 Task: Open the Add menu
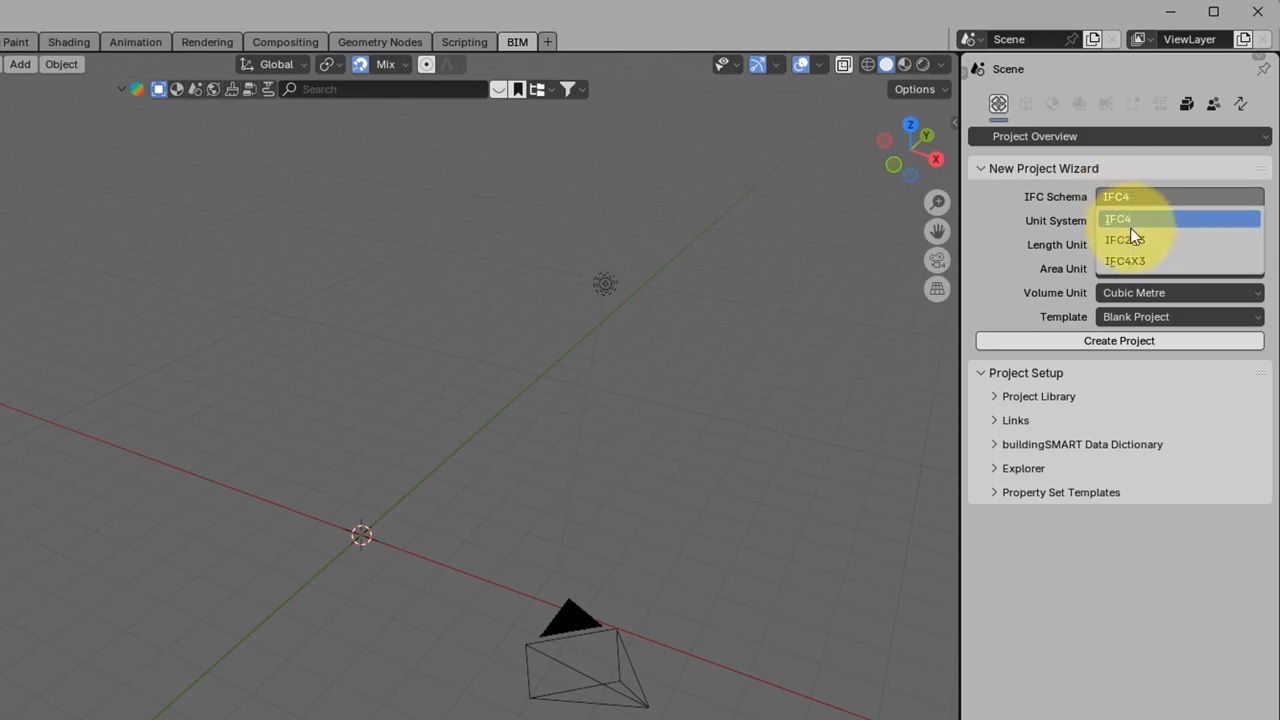point(20,64)
